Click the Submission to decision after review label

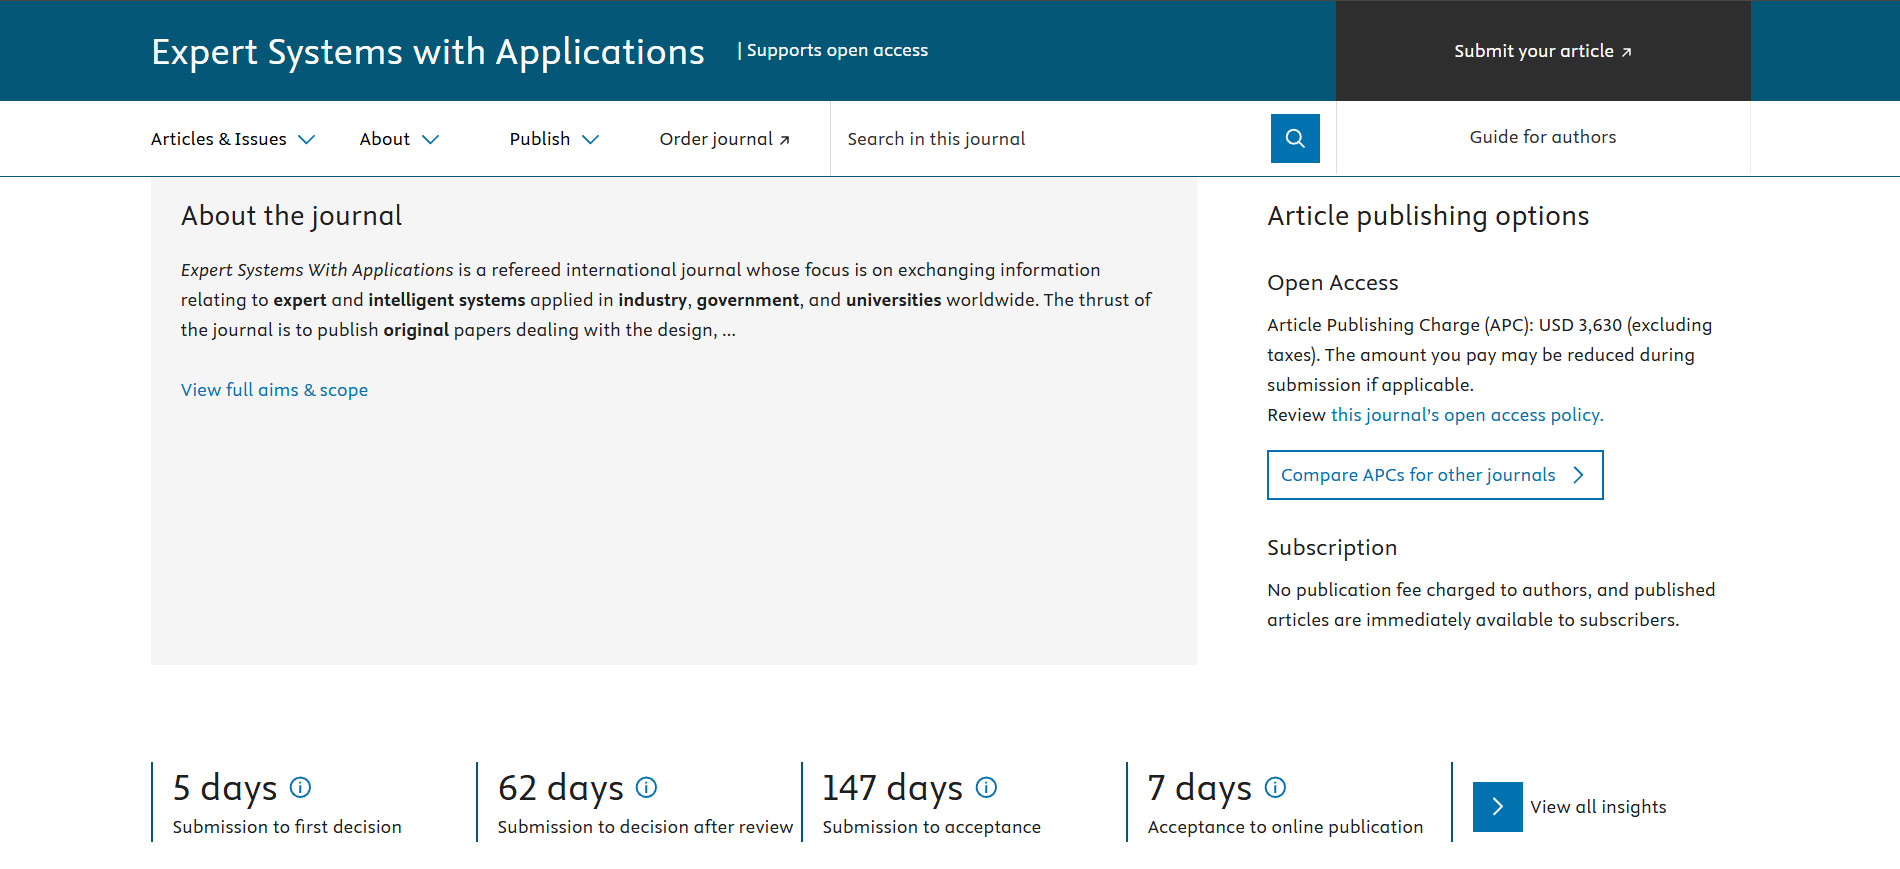[x=645, y=827]
